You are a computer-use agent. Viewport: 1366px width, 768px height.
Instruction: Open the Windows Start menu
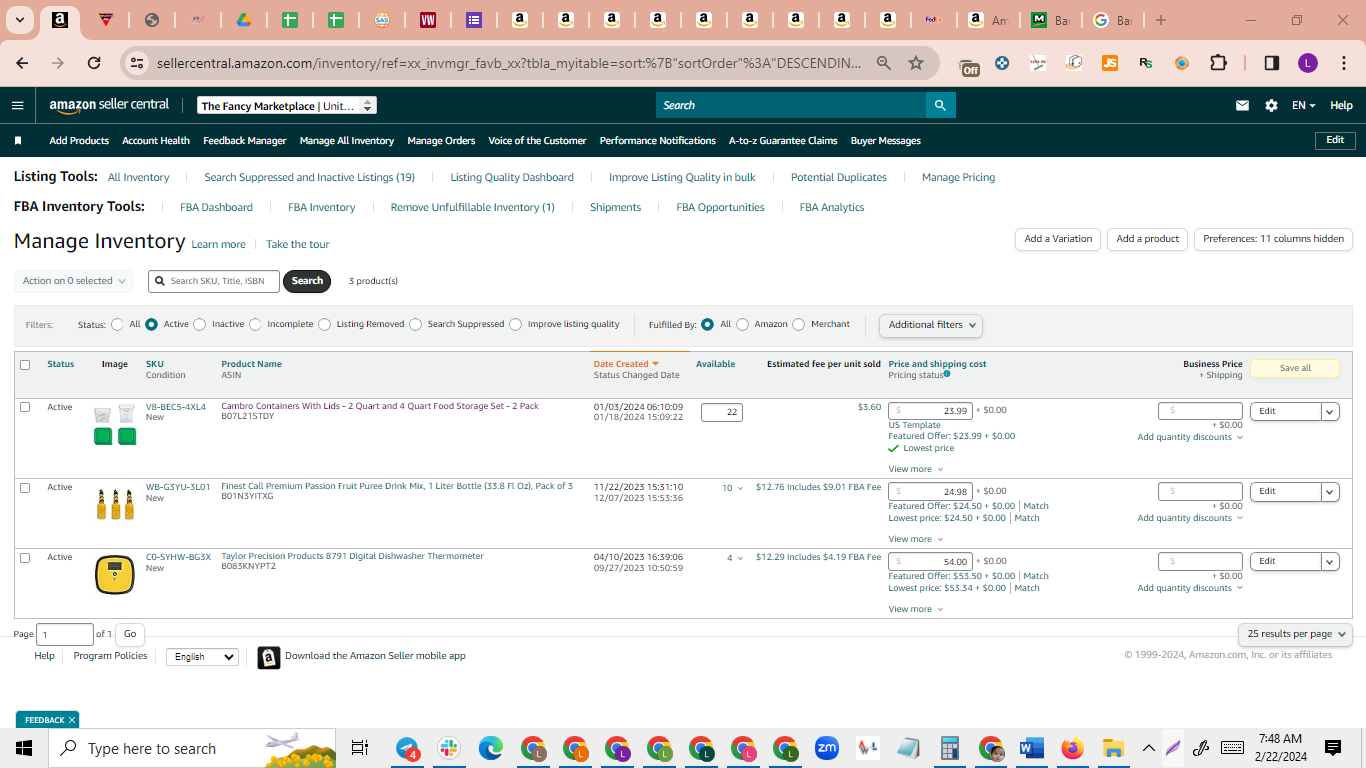(x=24, y=748)
